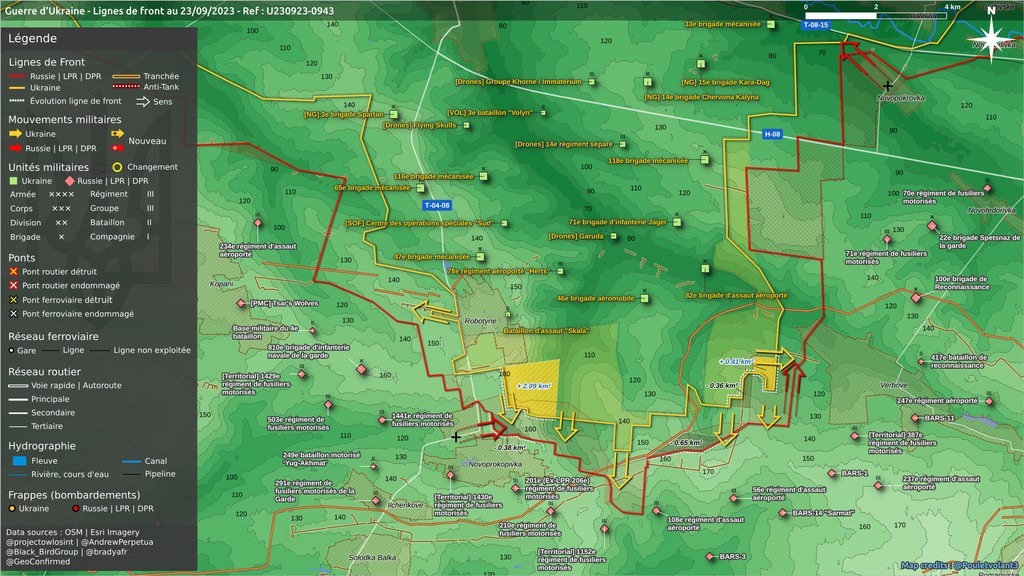Viewport: 1024px width, 576px height.
Task: Click the T-04-08 road shield
Action: (x=437, y=205)
